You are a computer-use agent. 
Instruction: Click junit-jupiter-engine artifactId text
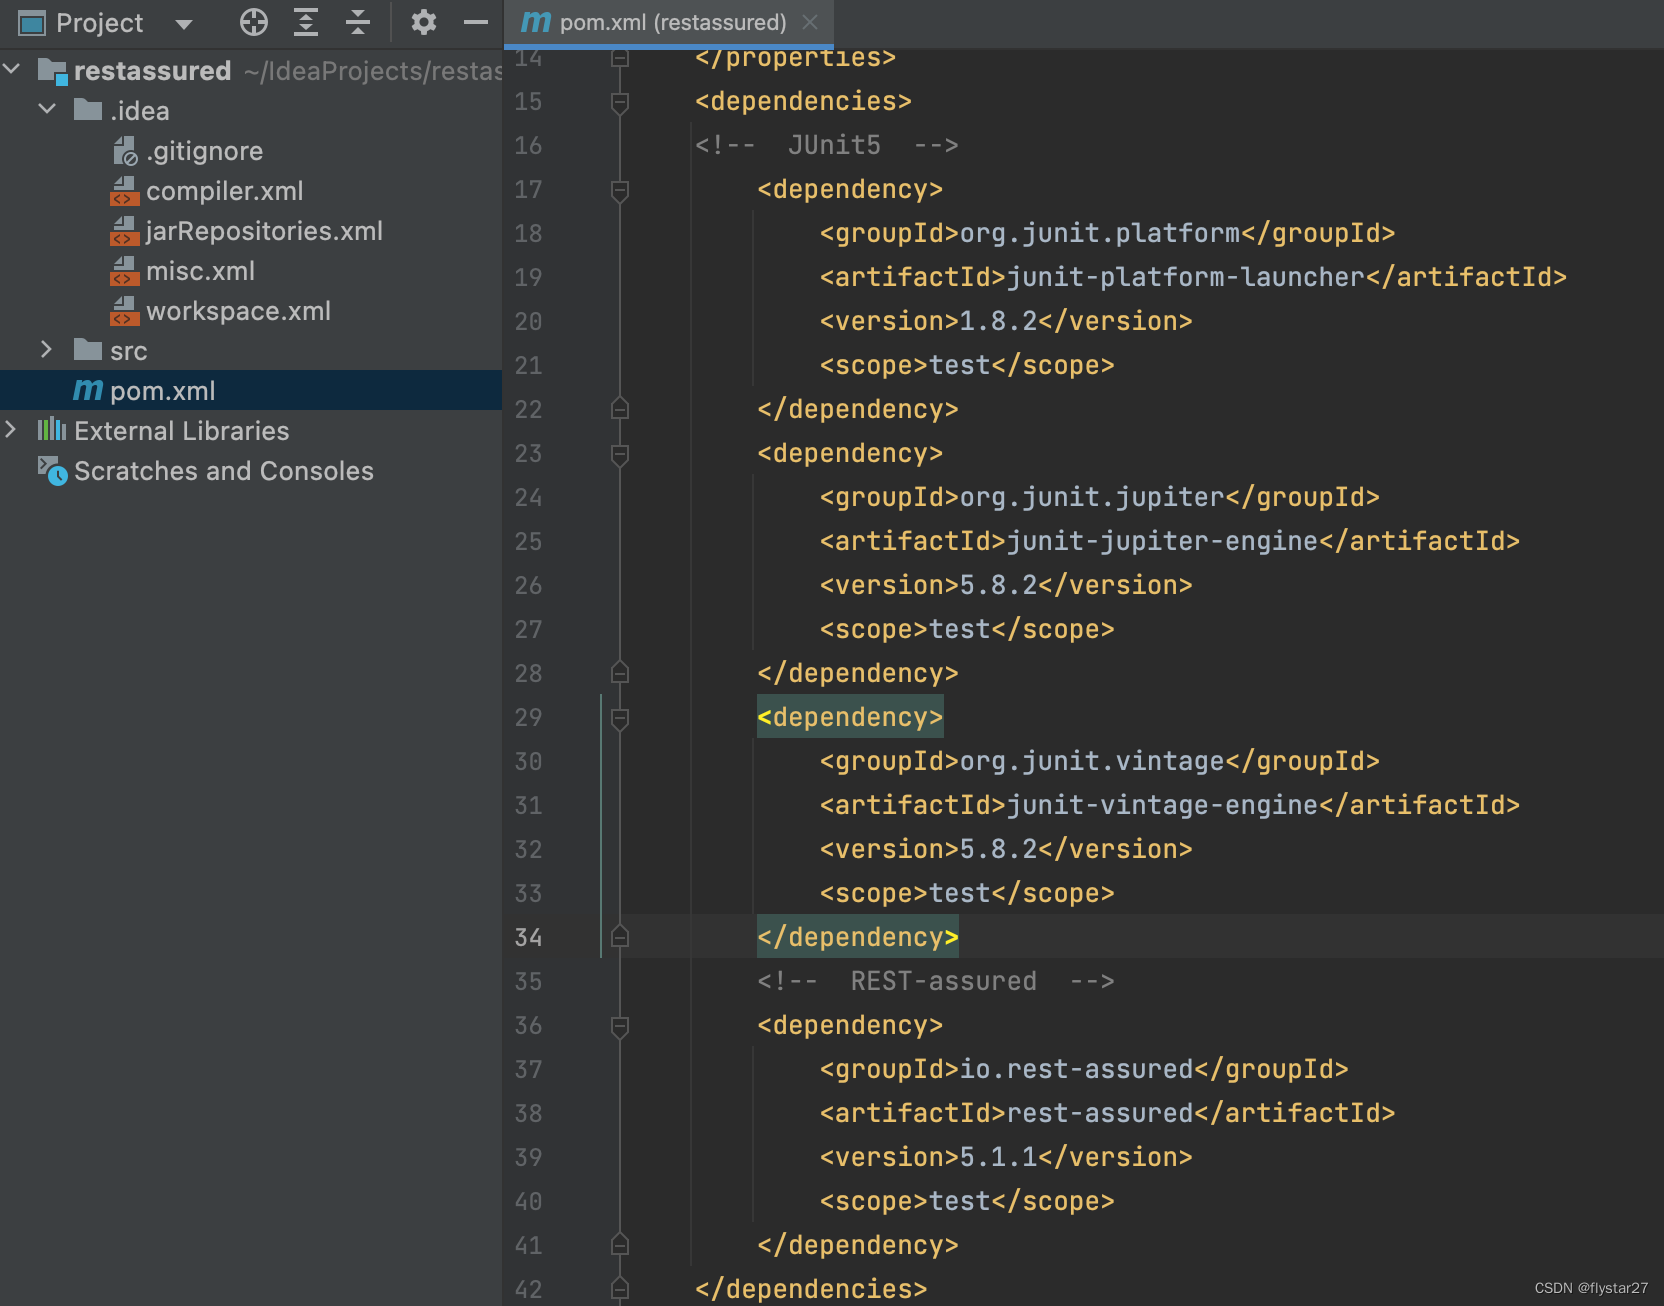[1162, 541]
